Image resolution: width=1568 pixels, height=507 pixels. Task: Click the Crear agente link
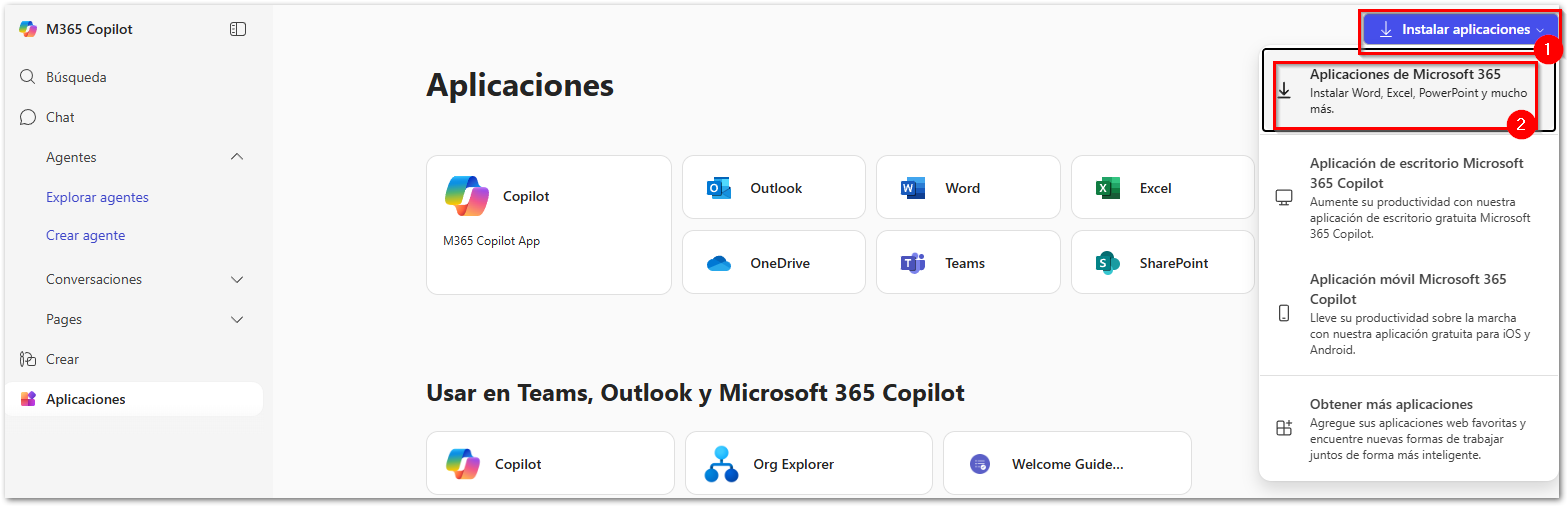point(85,235)
